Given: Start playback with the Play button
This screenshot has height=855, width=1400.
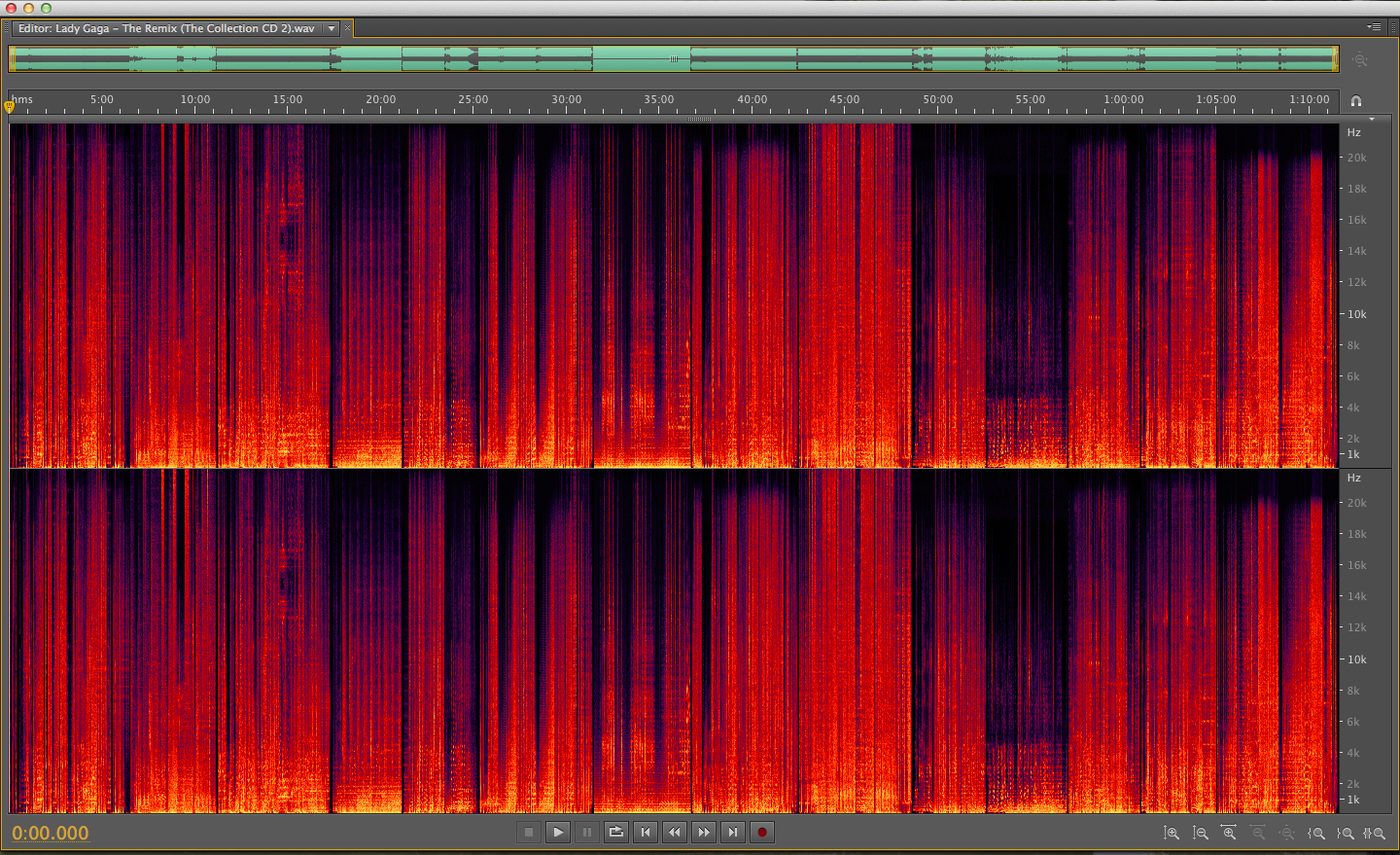Looking at the screenshot, I should (x=558, y=832).
